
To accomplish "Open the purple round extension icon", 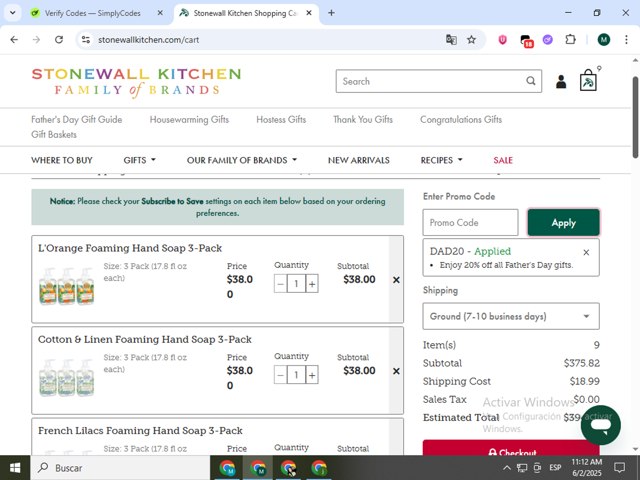I will tap(547, 40).
